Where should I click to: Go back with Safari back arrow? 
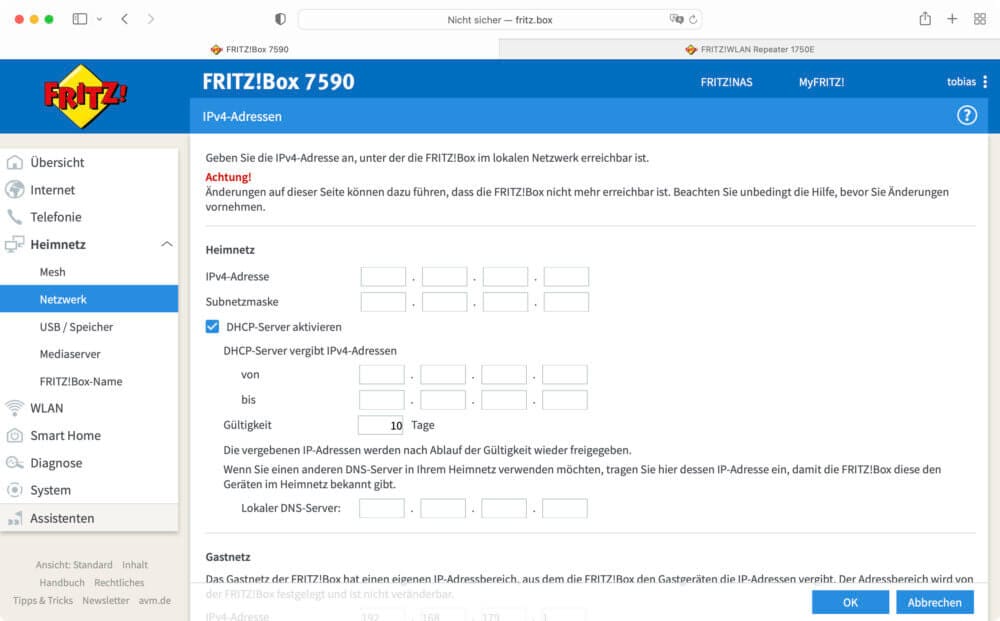pyautogui.click(x=125, y=19)
